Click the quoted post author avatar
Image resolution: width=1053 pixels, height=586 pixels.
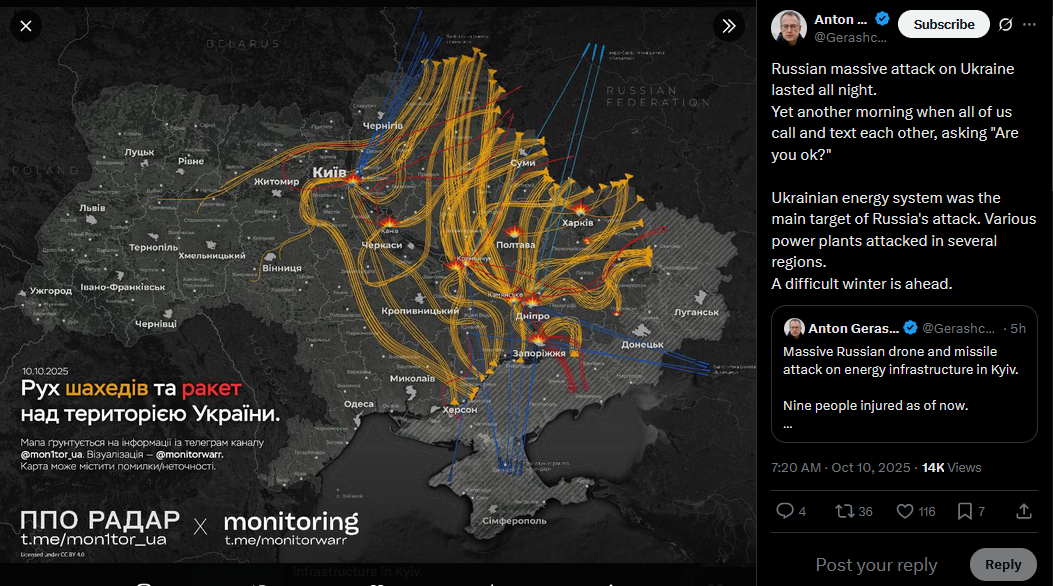(794, 328)
